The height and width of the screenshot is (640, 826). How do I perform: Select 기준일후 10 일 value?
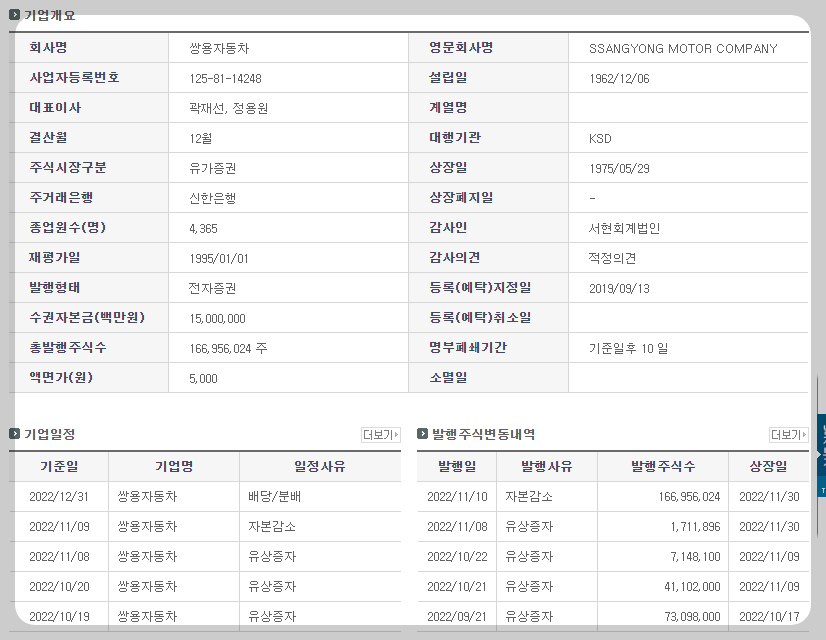[x=628, y=349]
